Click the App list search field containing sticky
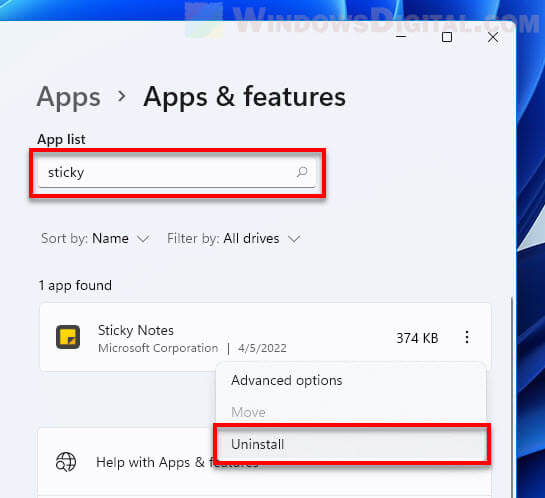 pos(177,173)
